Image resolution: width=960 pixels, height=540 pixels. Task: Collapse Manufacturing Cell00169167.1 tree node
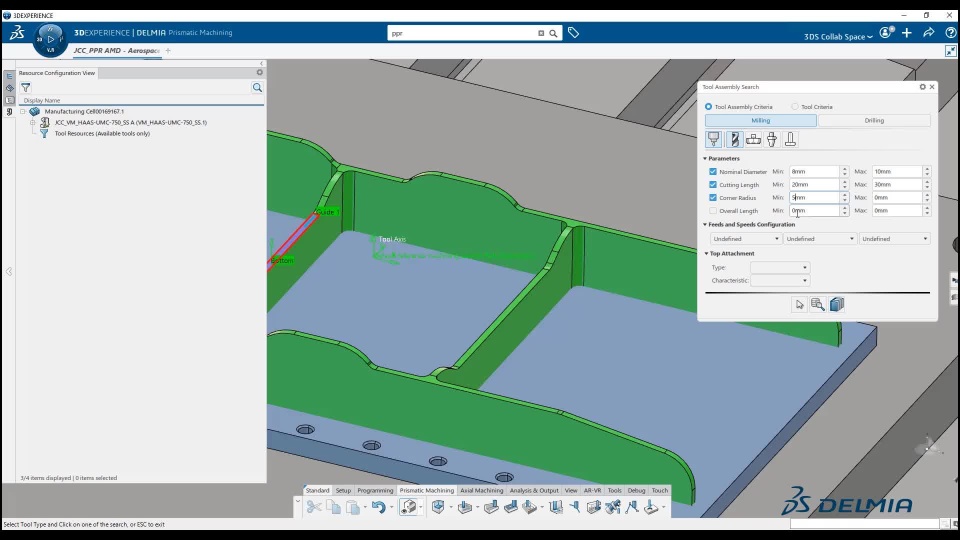point(23,111)
